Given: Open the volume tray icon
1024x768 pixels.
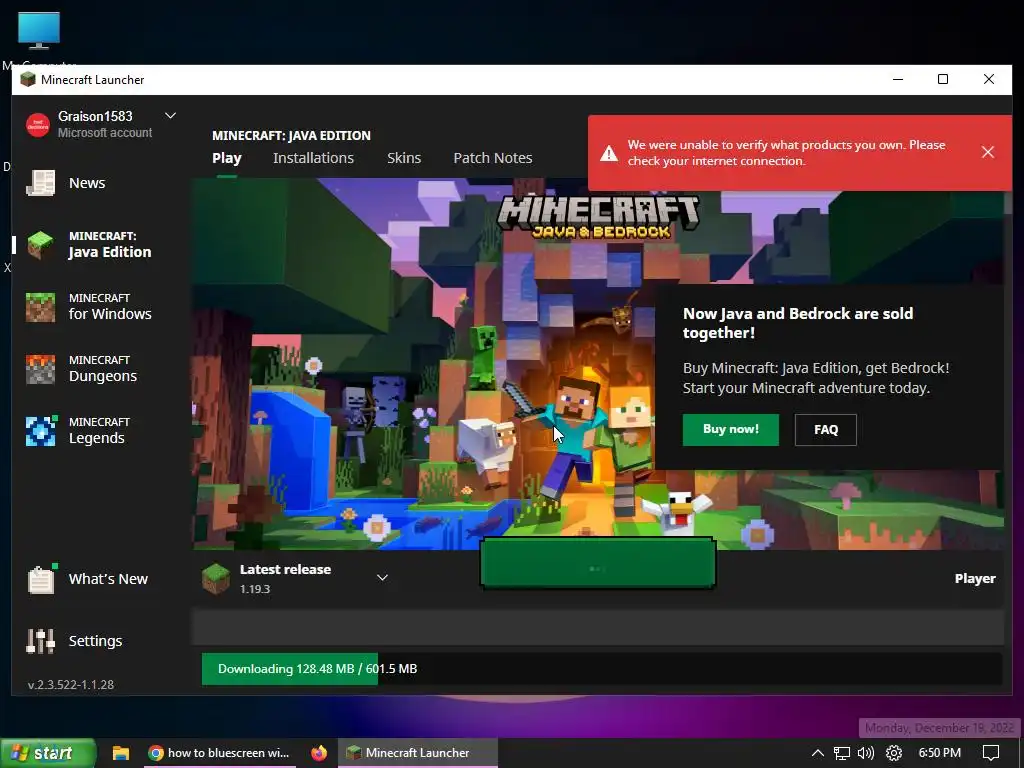Looking at the screenshot, I should [866, 753].
